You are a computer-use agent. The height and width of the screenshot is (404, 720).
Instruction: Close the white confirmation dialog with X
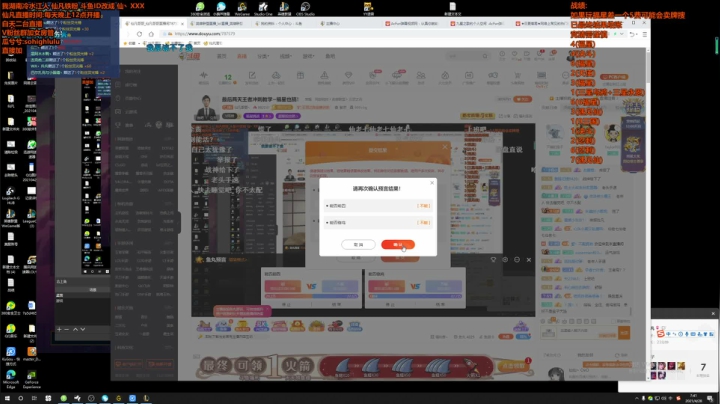click(432, 183)
